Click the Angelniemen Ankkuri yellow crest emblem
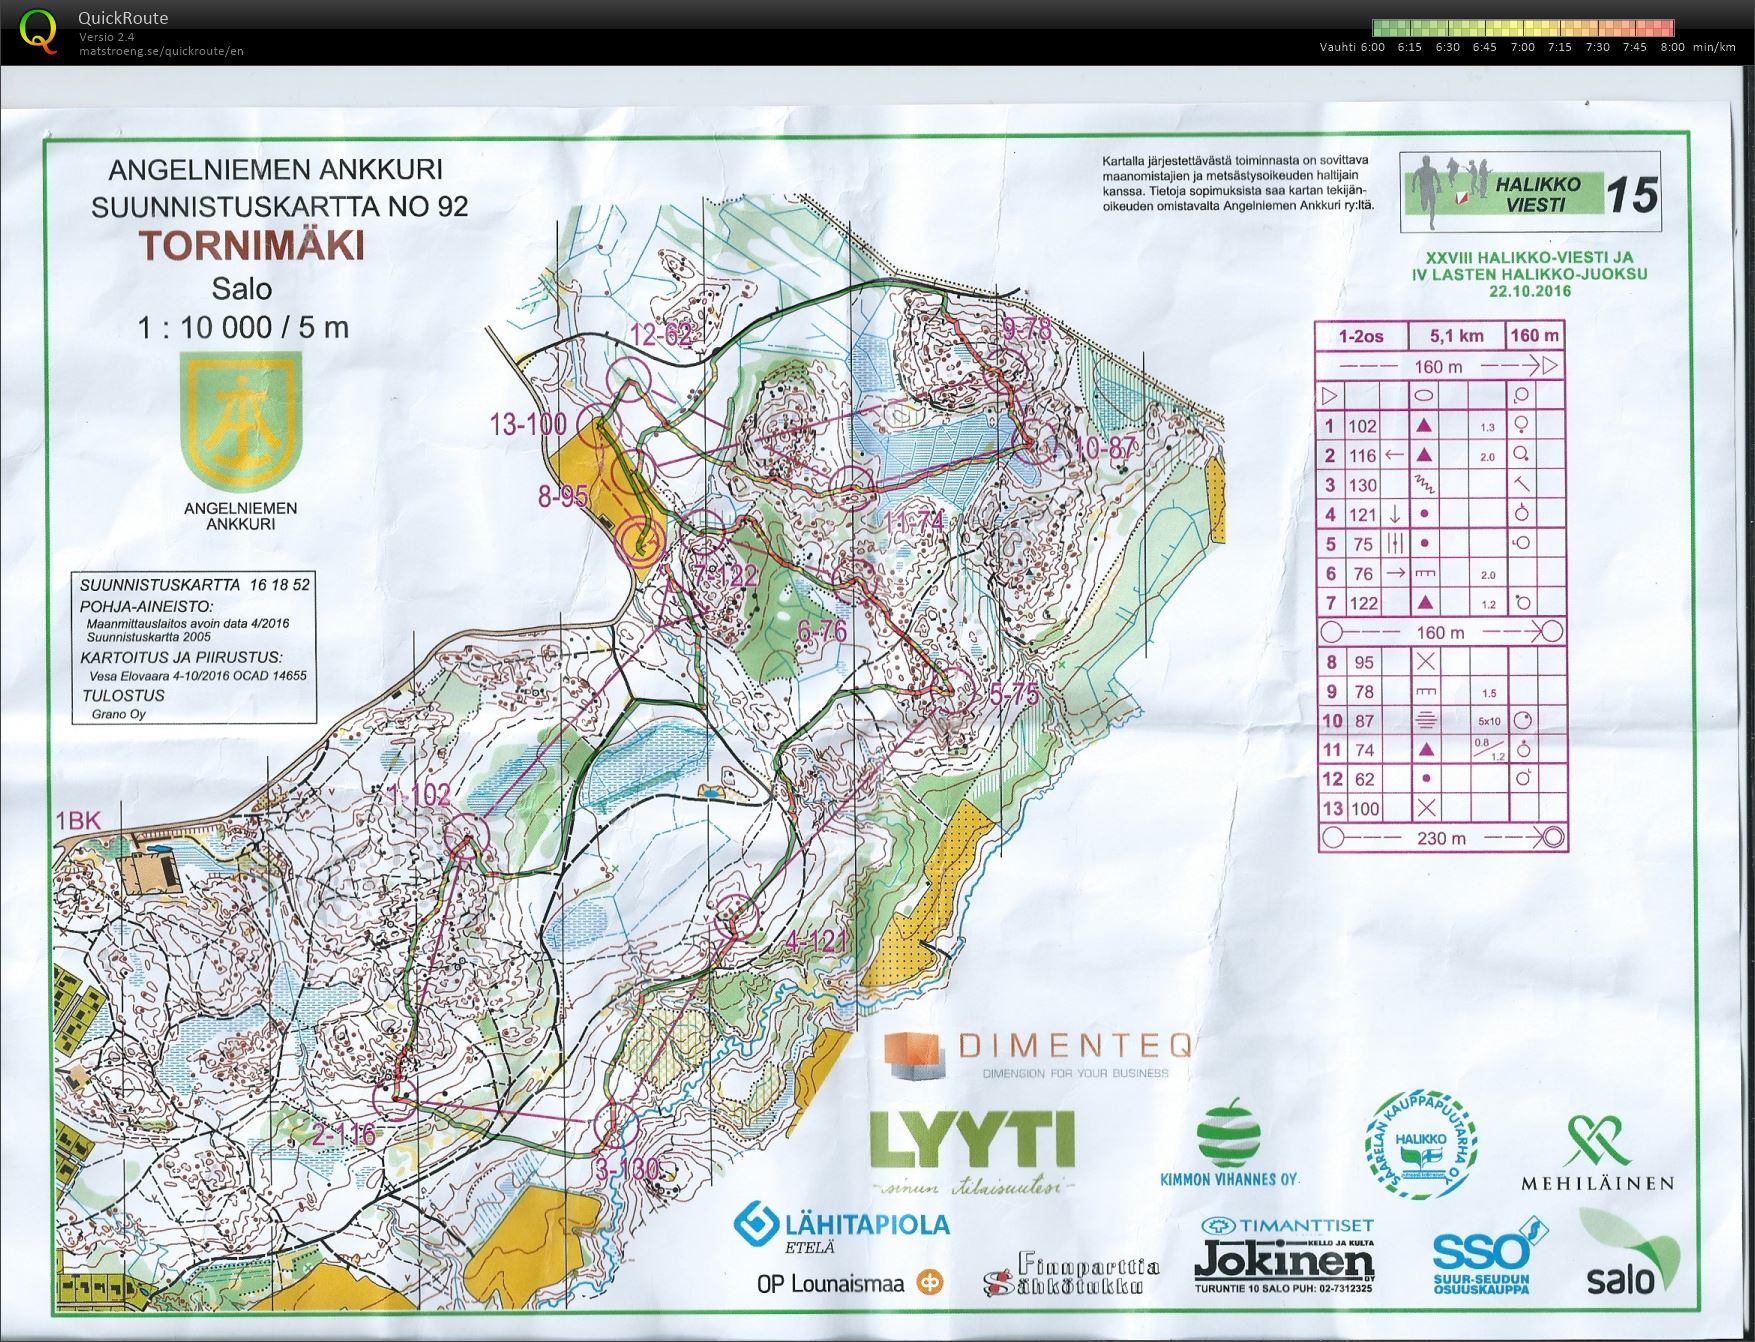 click(241, 420)
